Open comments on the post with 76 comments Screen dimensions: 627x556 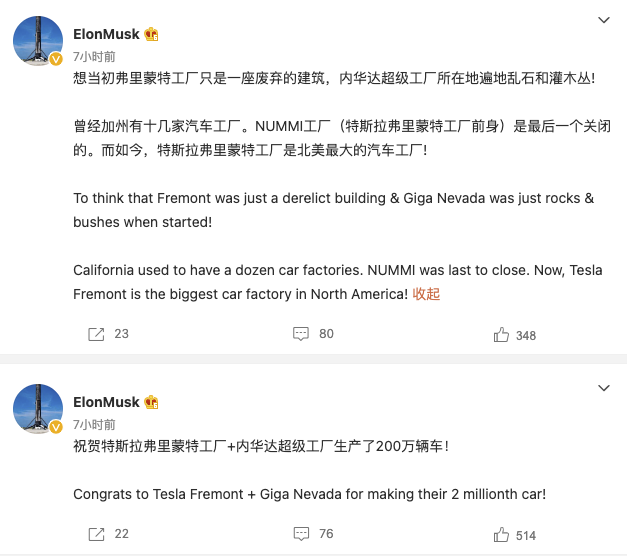(x=299, y=534)
